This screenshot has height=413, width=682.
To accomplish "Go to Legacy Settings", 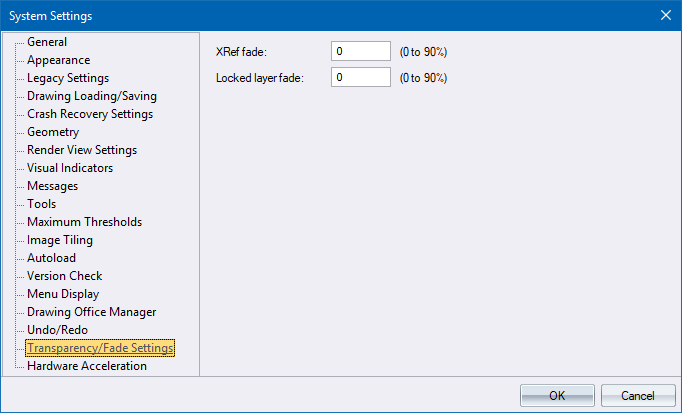I will (x=68, y=78).
